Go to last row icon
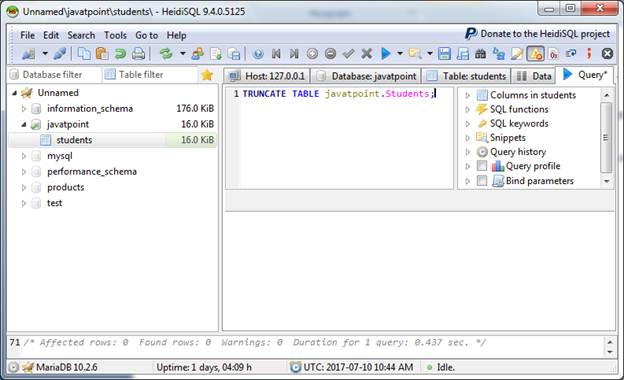The height and width of the screenshot is (380, 624). [x=294, y=53]
